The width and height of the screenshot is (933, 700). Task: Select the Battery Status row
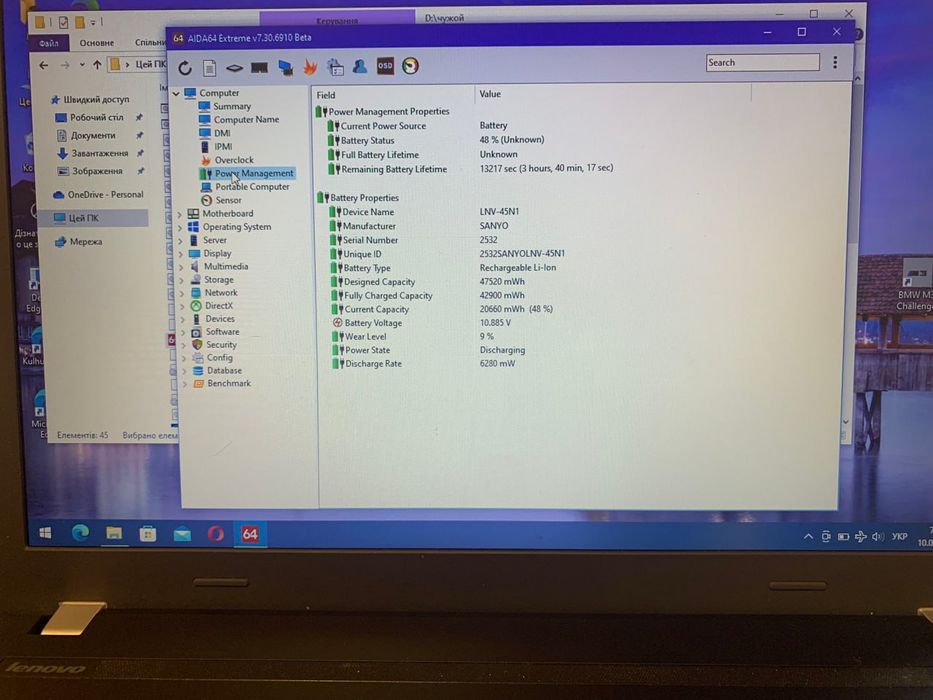(x=436, y=140)
